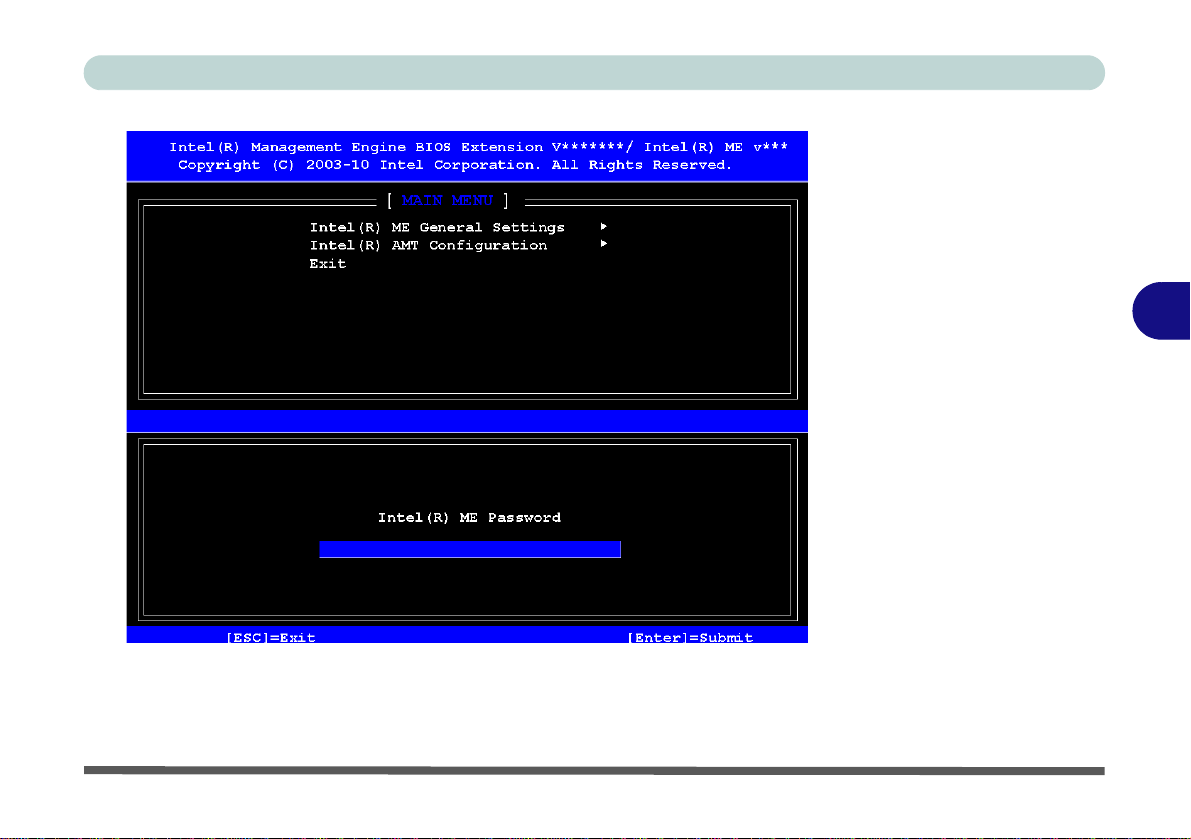This screenshot has width=1191, height=839.
Task: Open Intel(R) AMT Configuration menu entry
Action: coord(428,245)
